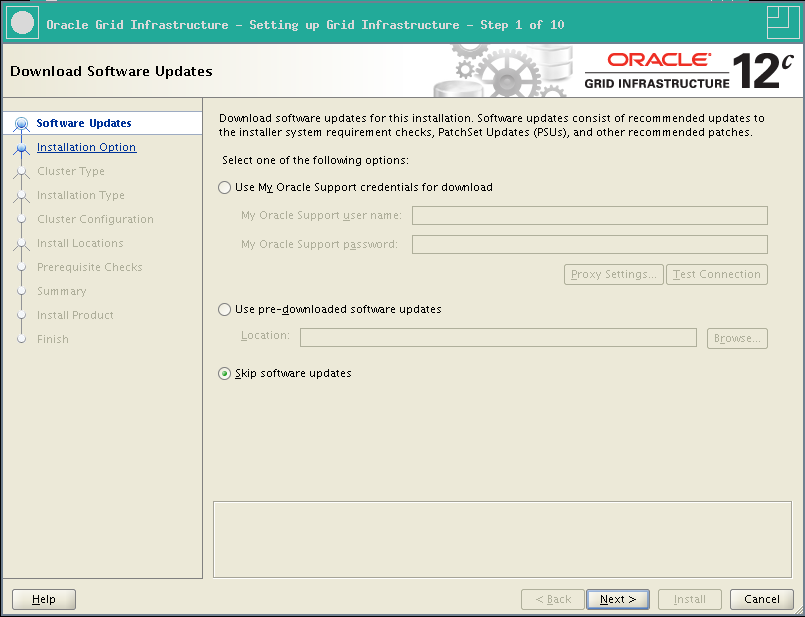Click the Location input field
This screenshot has width=805, height=617.
coord(498,338)
